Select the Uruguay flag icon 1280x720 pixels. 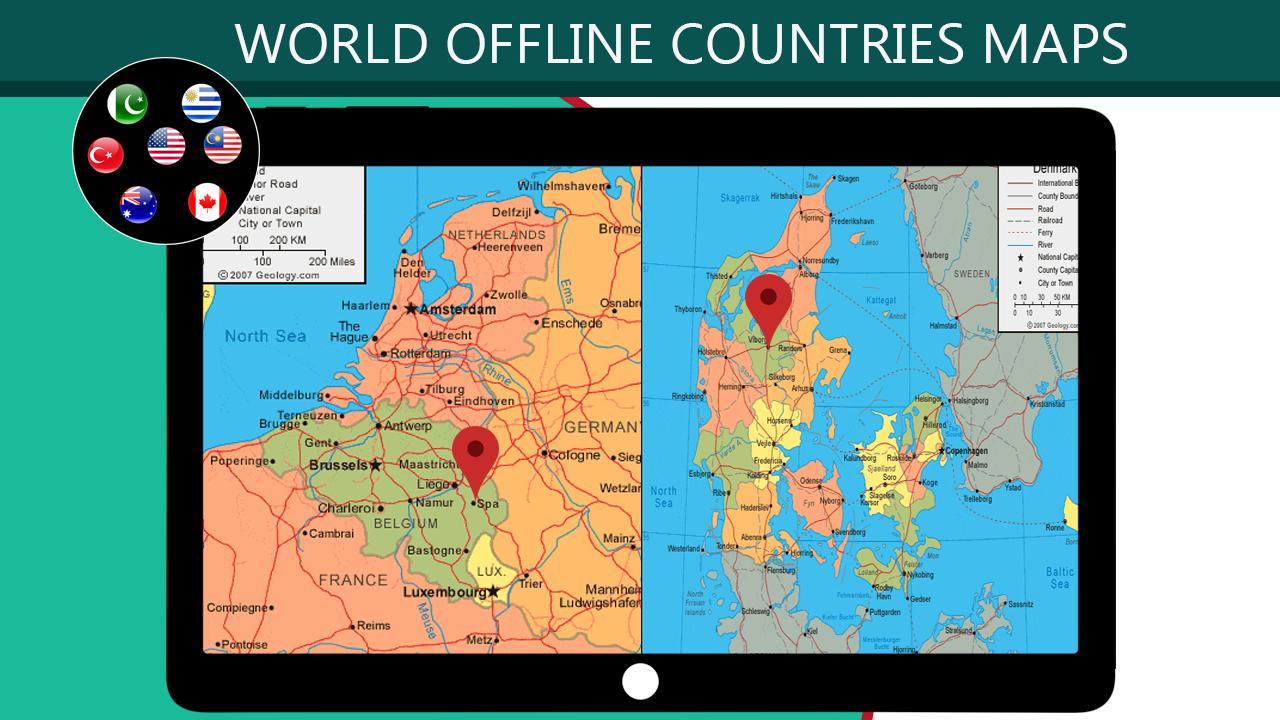click(201, 104)
